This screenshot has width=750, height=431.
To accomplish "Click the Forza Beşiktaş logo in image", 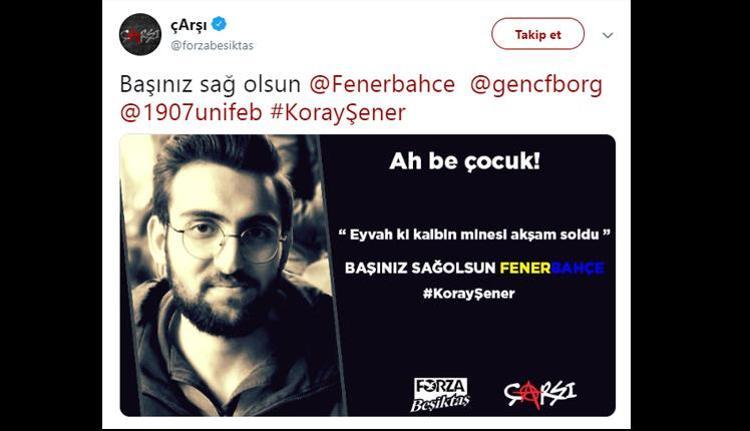I will click(x=441, y=394).
